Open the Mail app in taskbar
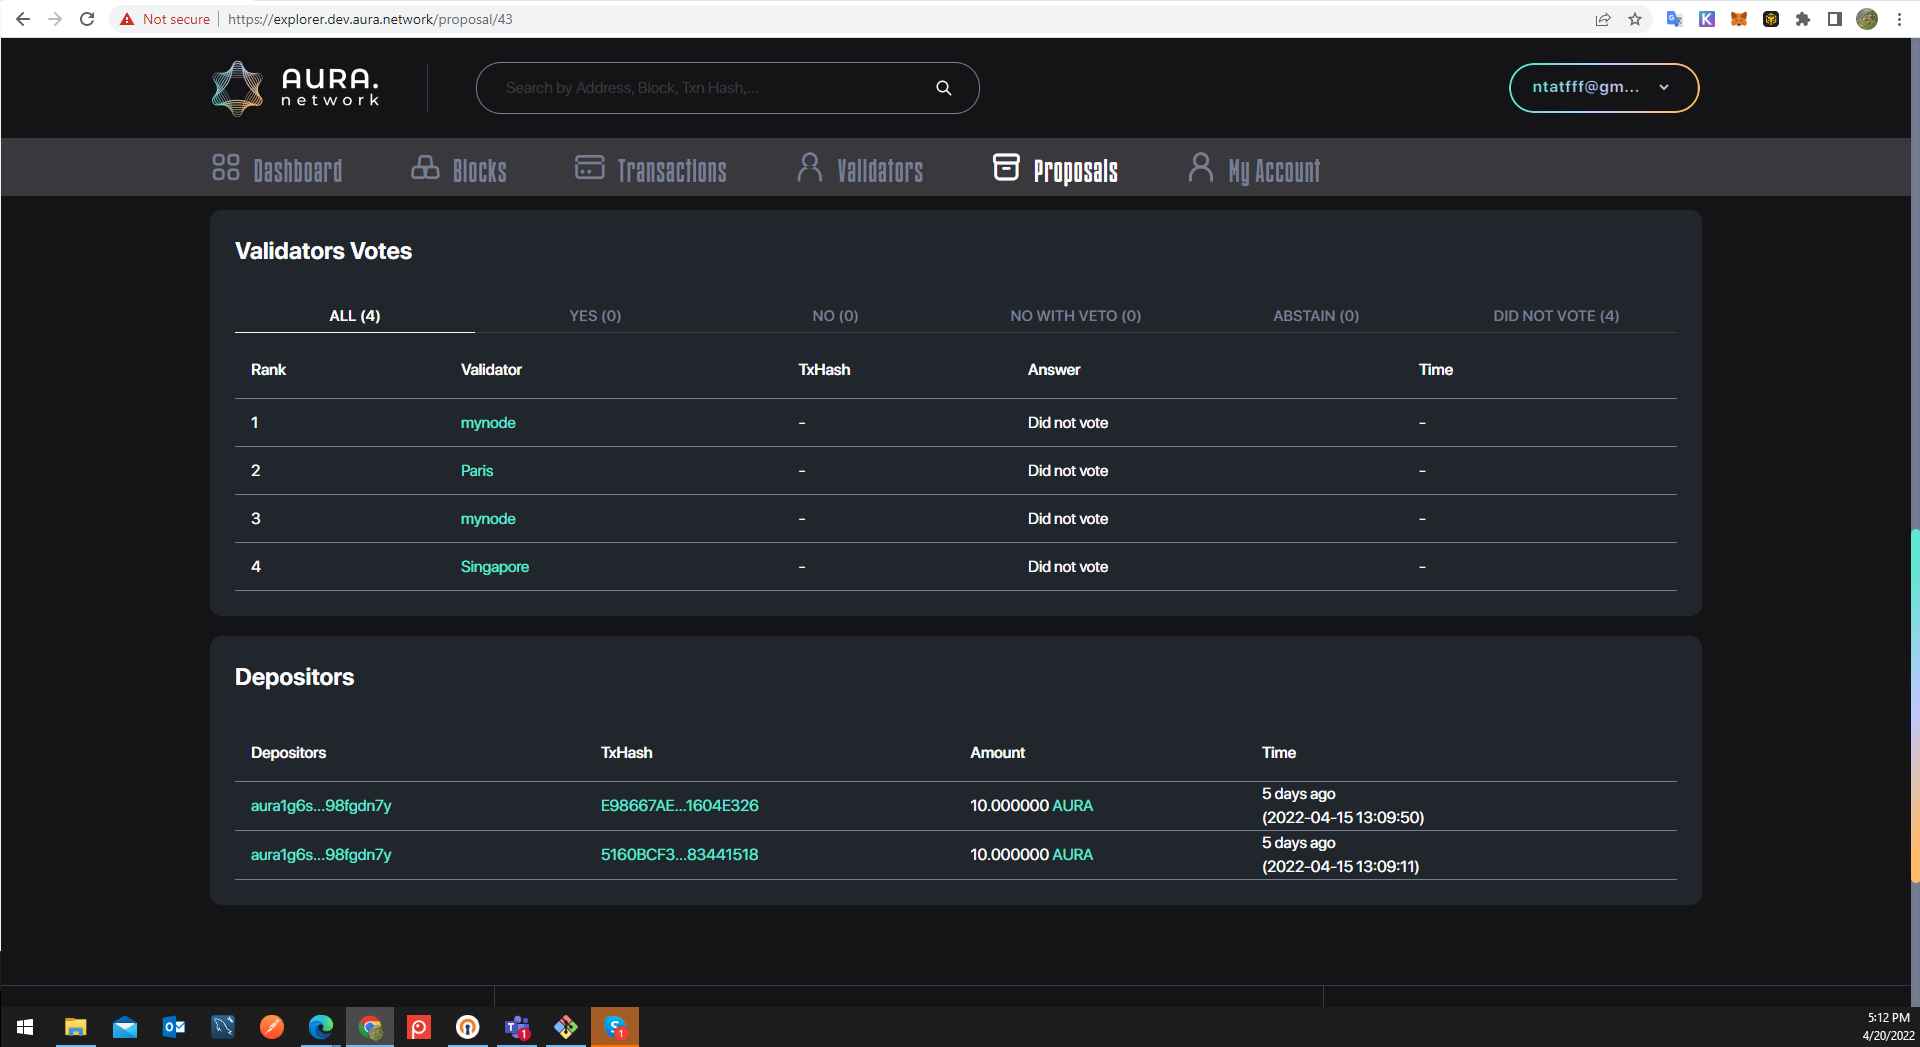The height and width of the screenshot is (1047, 1920). (x=125, y=1027)
